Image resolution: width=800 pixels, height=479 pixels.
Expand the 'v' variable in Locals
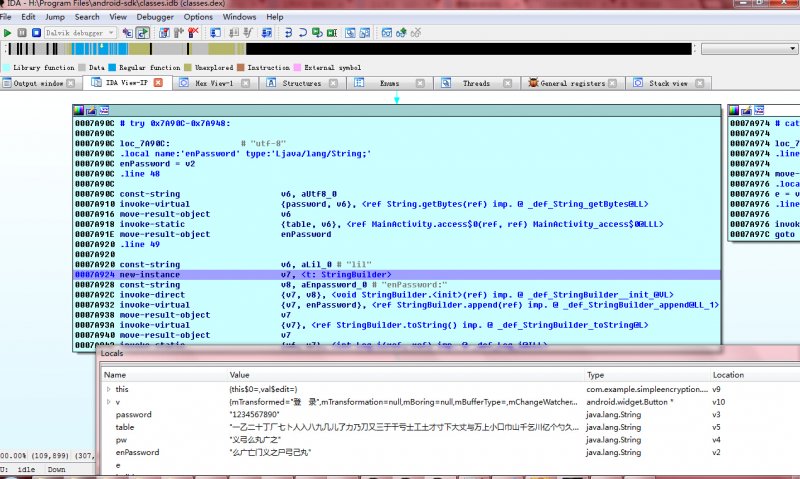pos(109,402)
